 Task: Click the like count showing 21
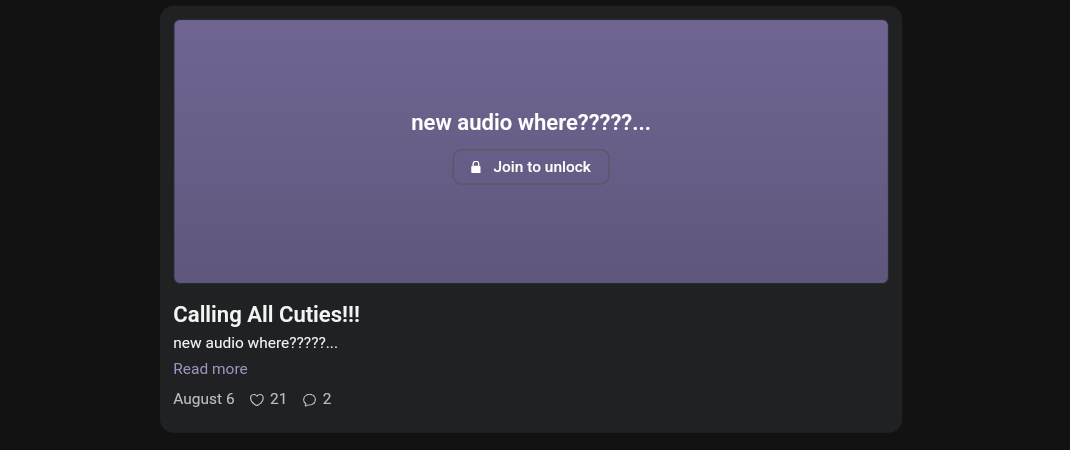(278, 399)
